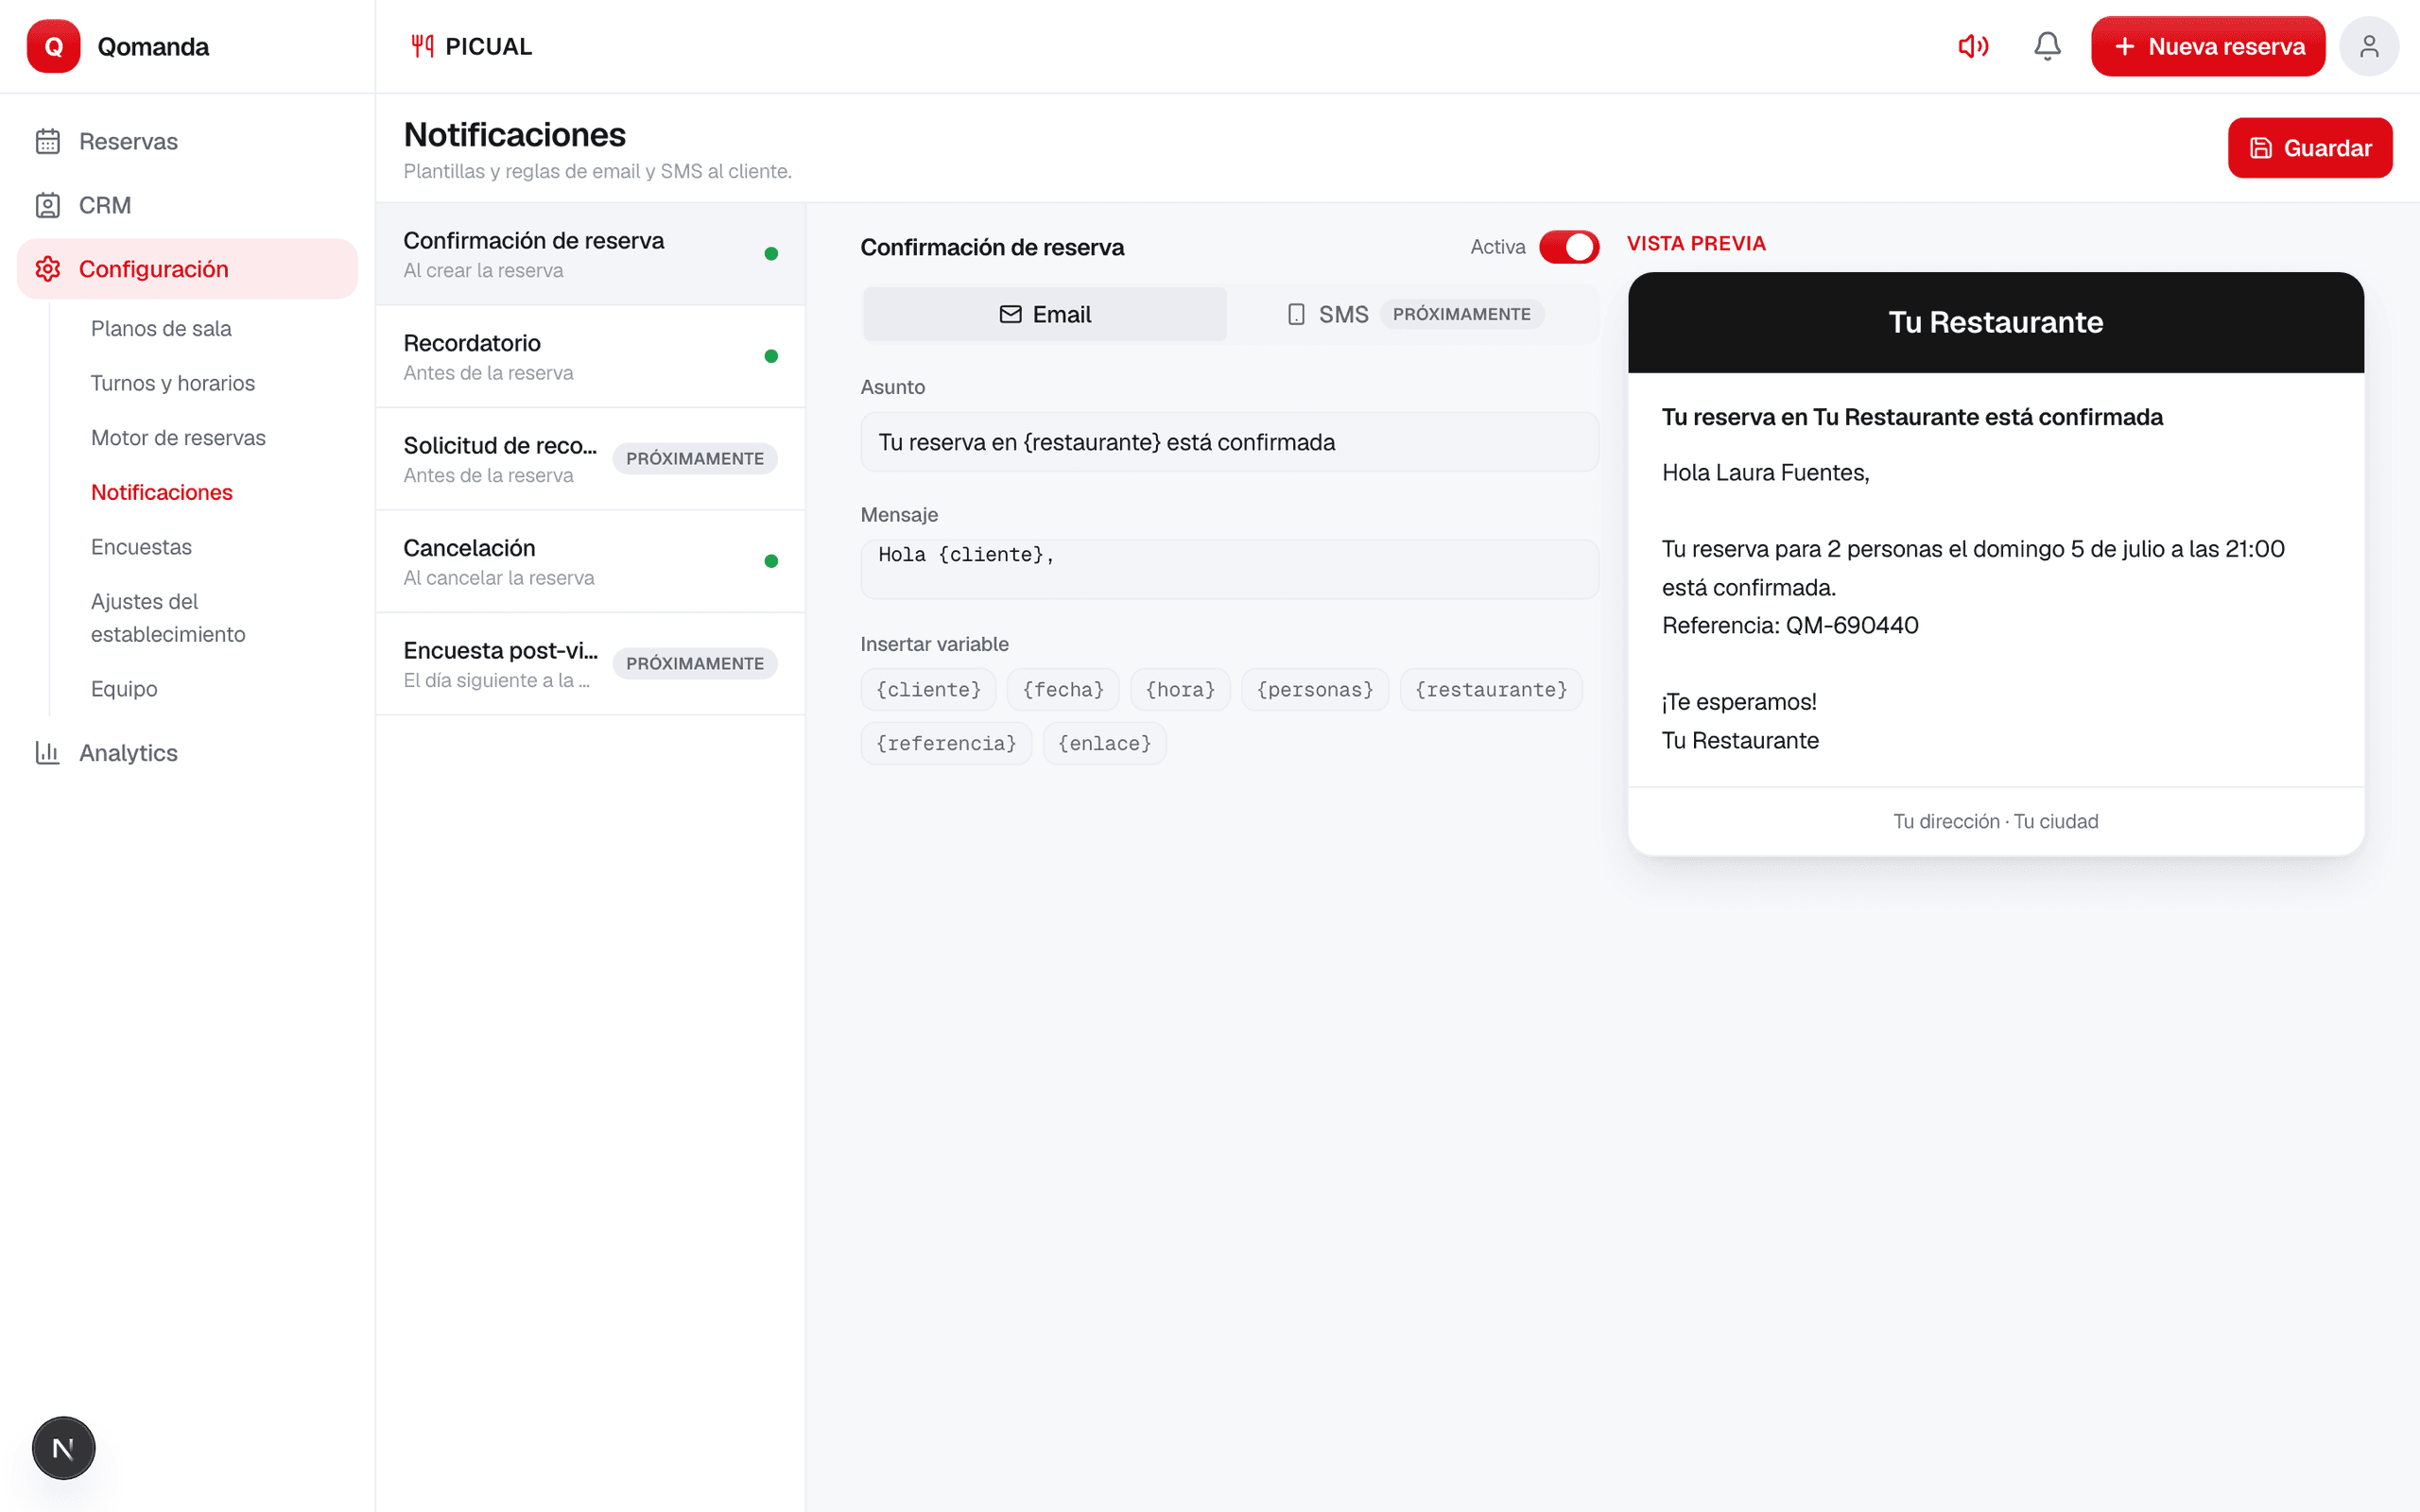
Task: Click the plus icon in Nueva reserva
Action: click(x=2124, y=46)
